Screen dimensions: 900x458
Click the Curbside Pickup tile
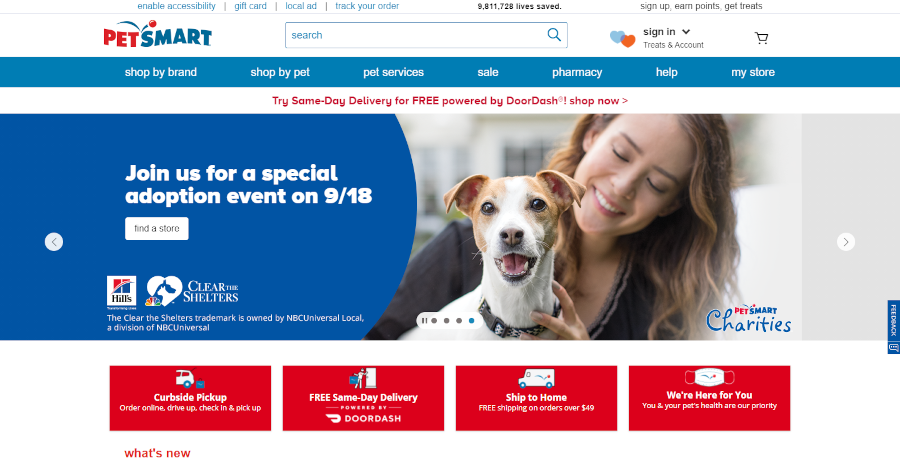pyautogui.click(x=190, y=398)
